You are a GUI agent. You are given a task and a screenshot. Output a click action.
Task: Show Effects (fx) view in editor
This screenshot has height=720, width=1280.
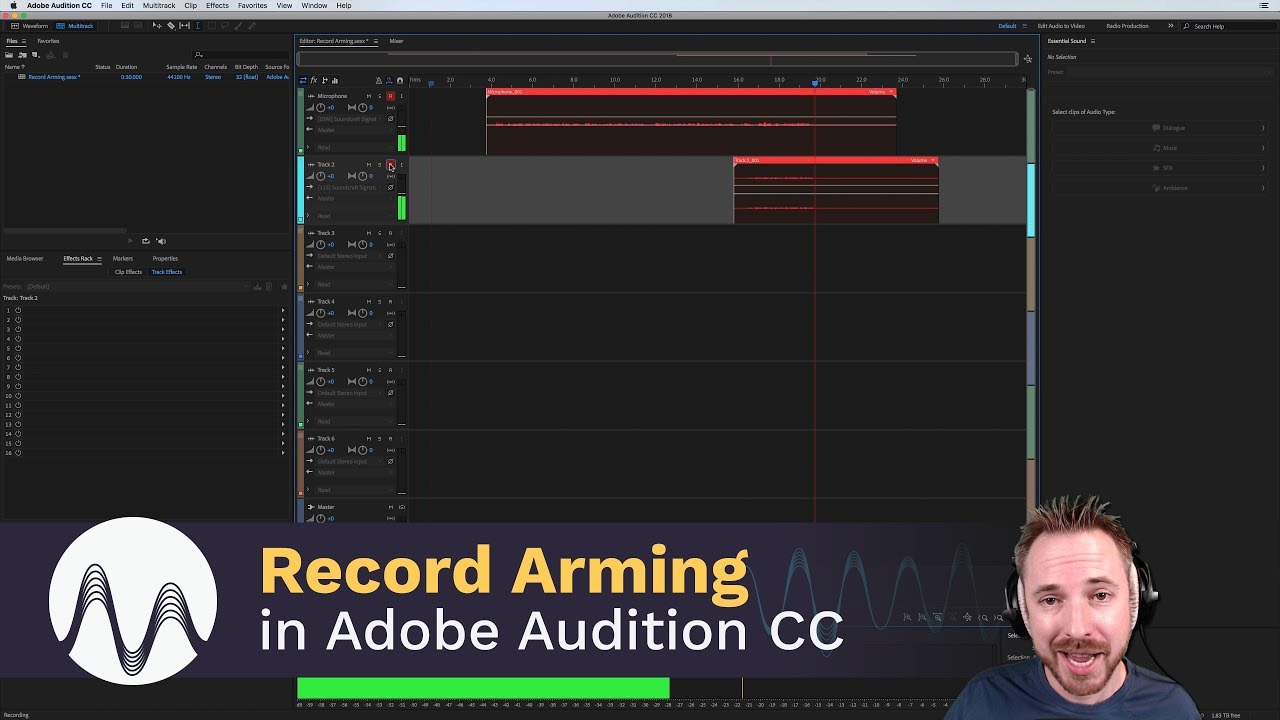pos(313,80)
